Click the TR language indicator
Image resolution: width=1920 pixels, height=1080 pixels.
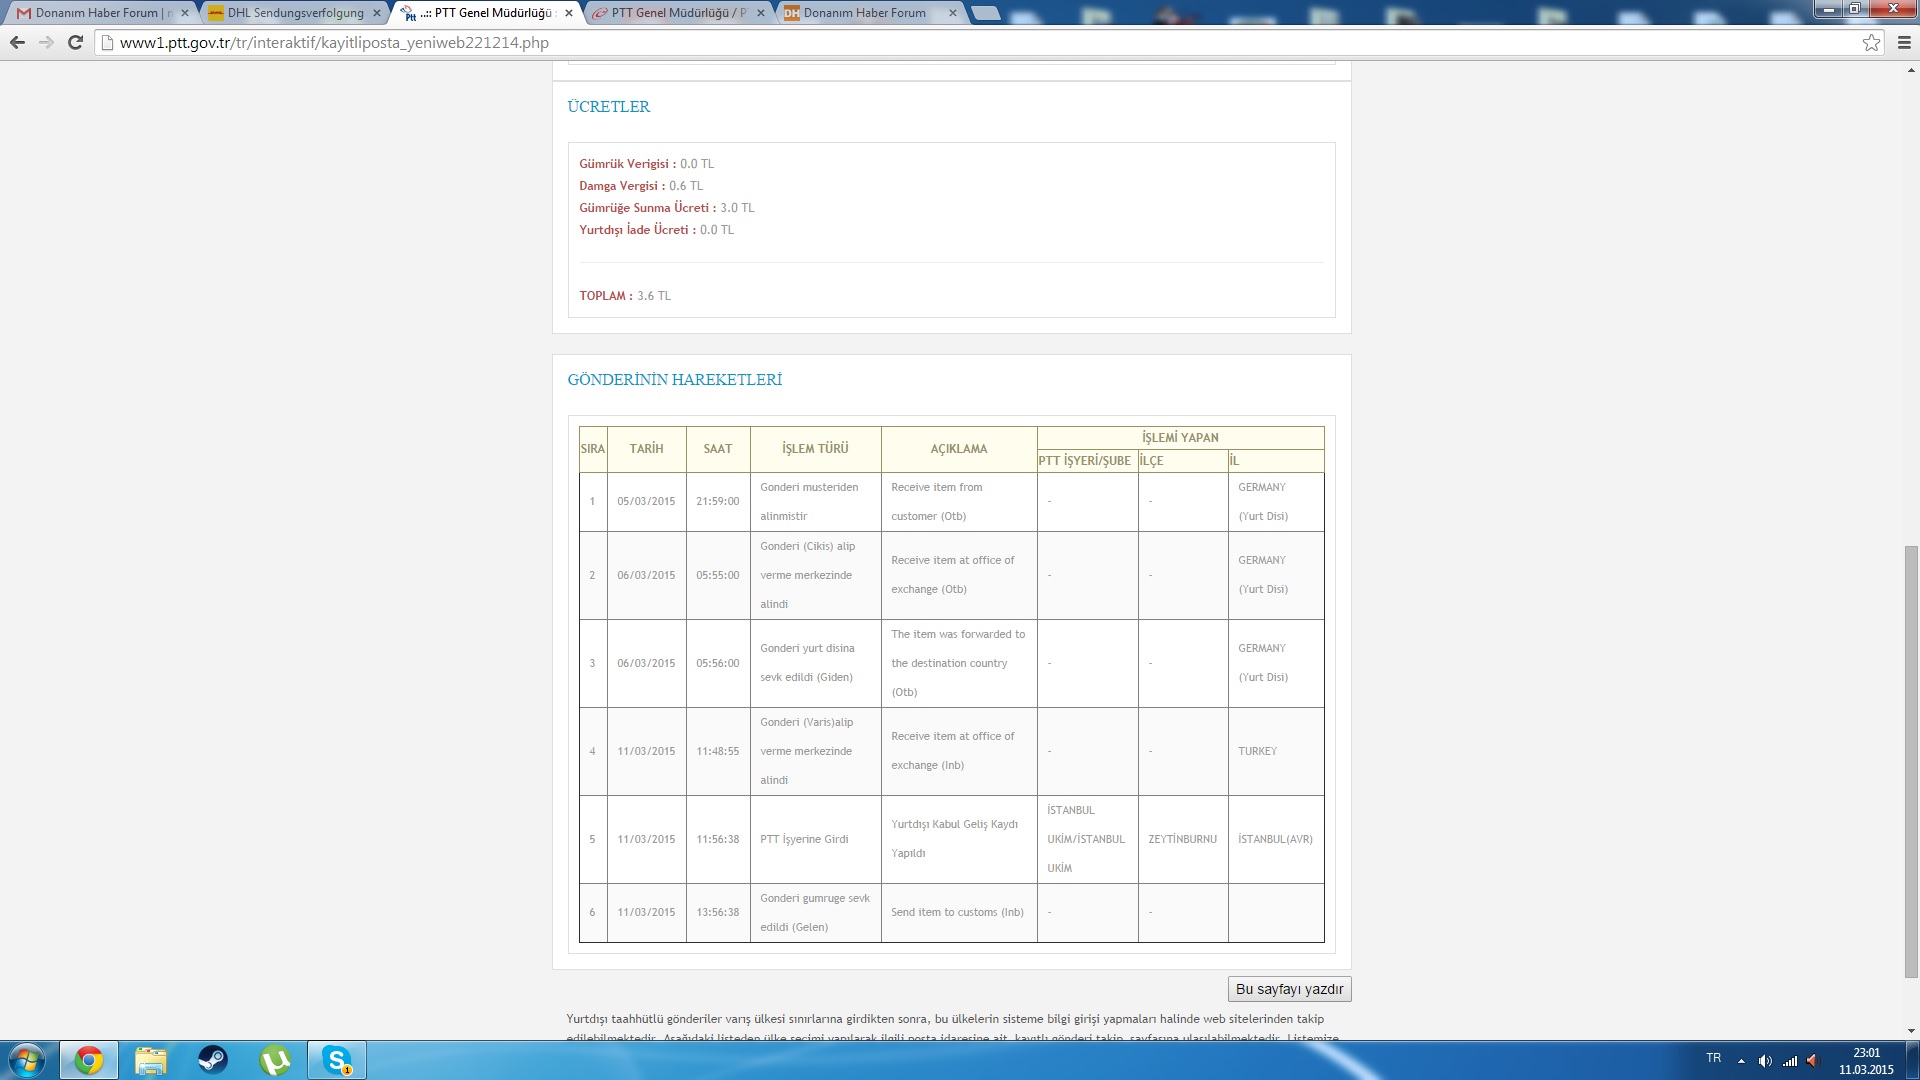(x=1714, y=1058)
